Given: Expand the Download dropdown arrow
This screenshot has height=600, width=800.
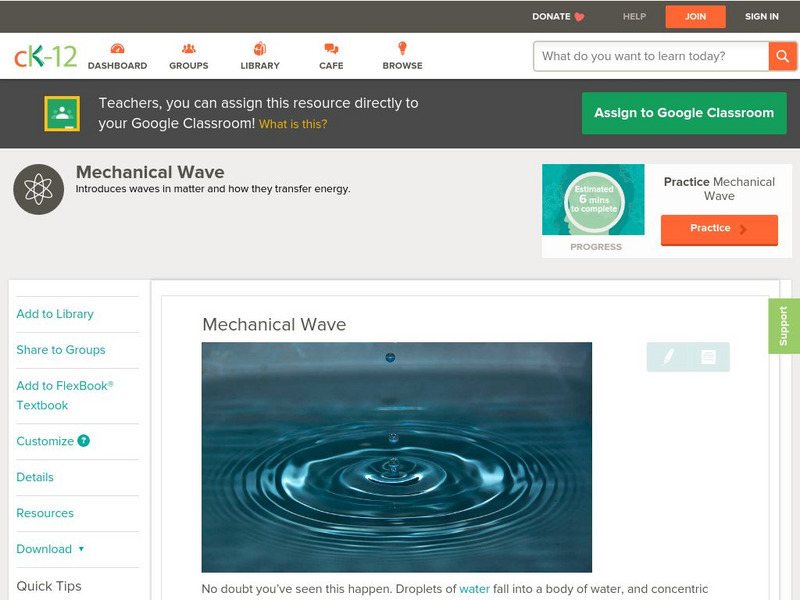Looking at the screenshot, I should 81,549.
